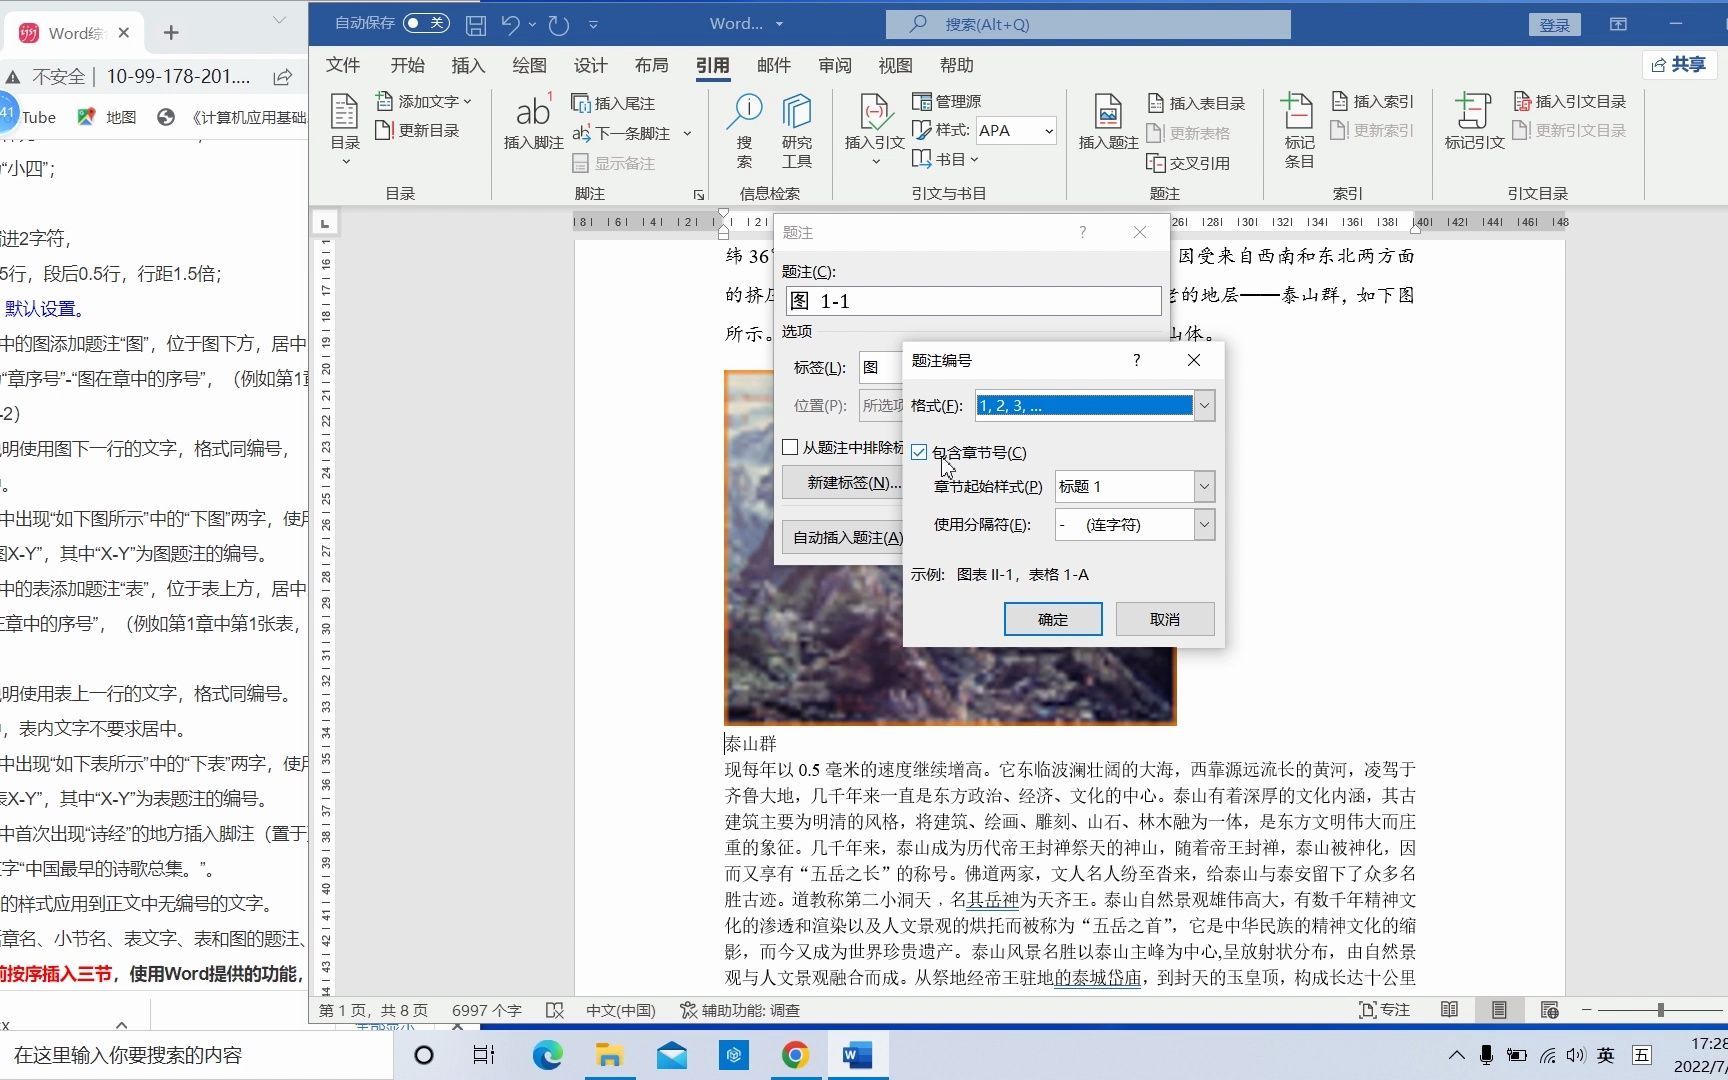Screen dimensions: 1728x1080
Task: Click the 登录 sign-in button
Action: (1554, 25)
